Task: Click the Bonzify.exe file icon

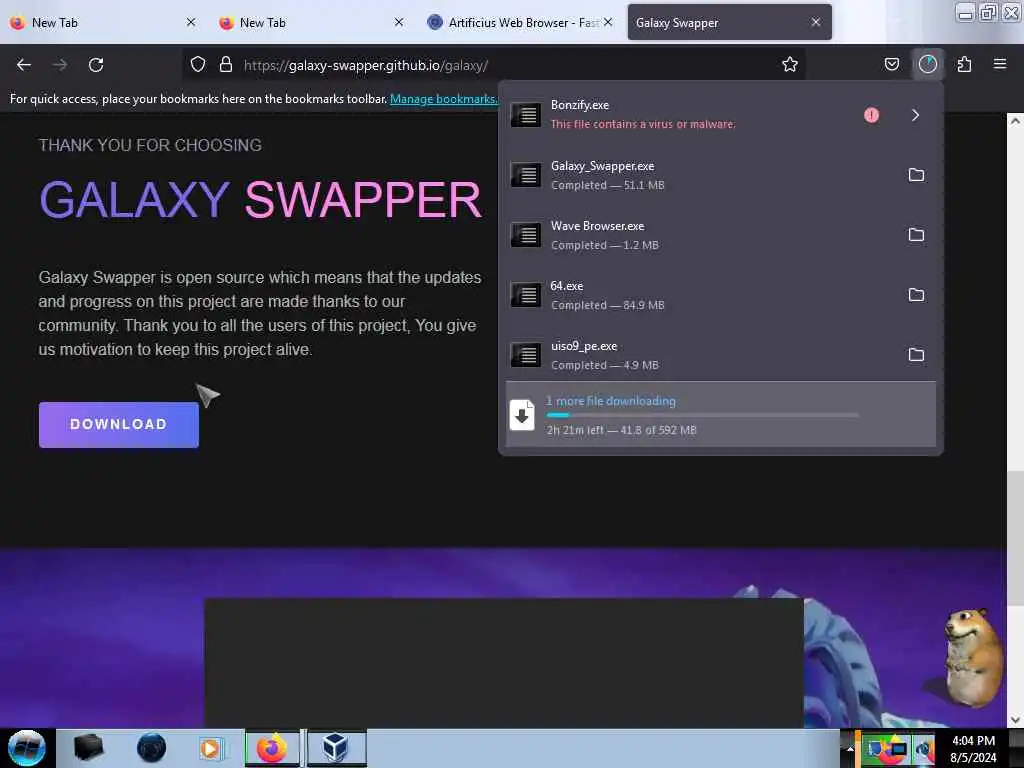Action: click(526, 115)
